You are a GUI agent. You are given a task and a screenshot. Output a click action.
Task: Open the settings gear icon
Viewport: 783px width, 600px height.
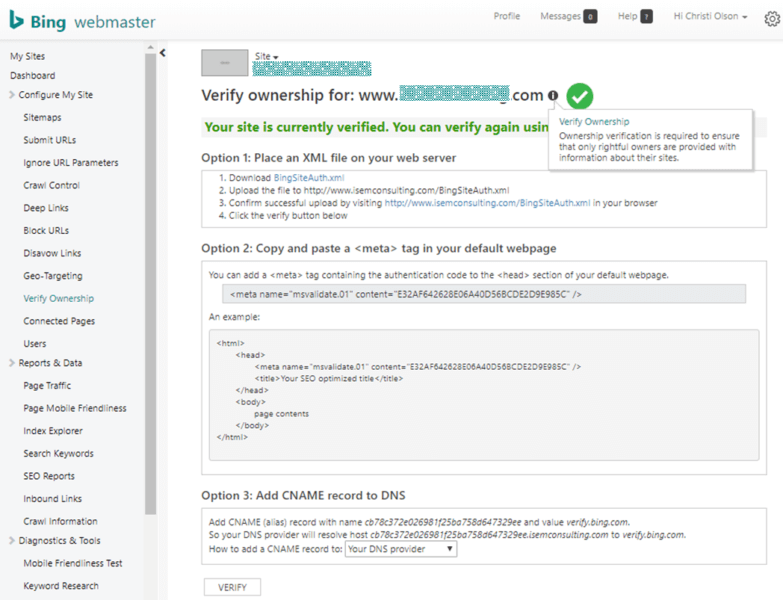point(772,19)
